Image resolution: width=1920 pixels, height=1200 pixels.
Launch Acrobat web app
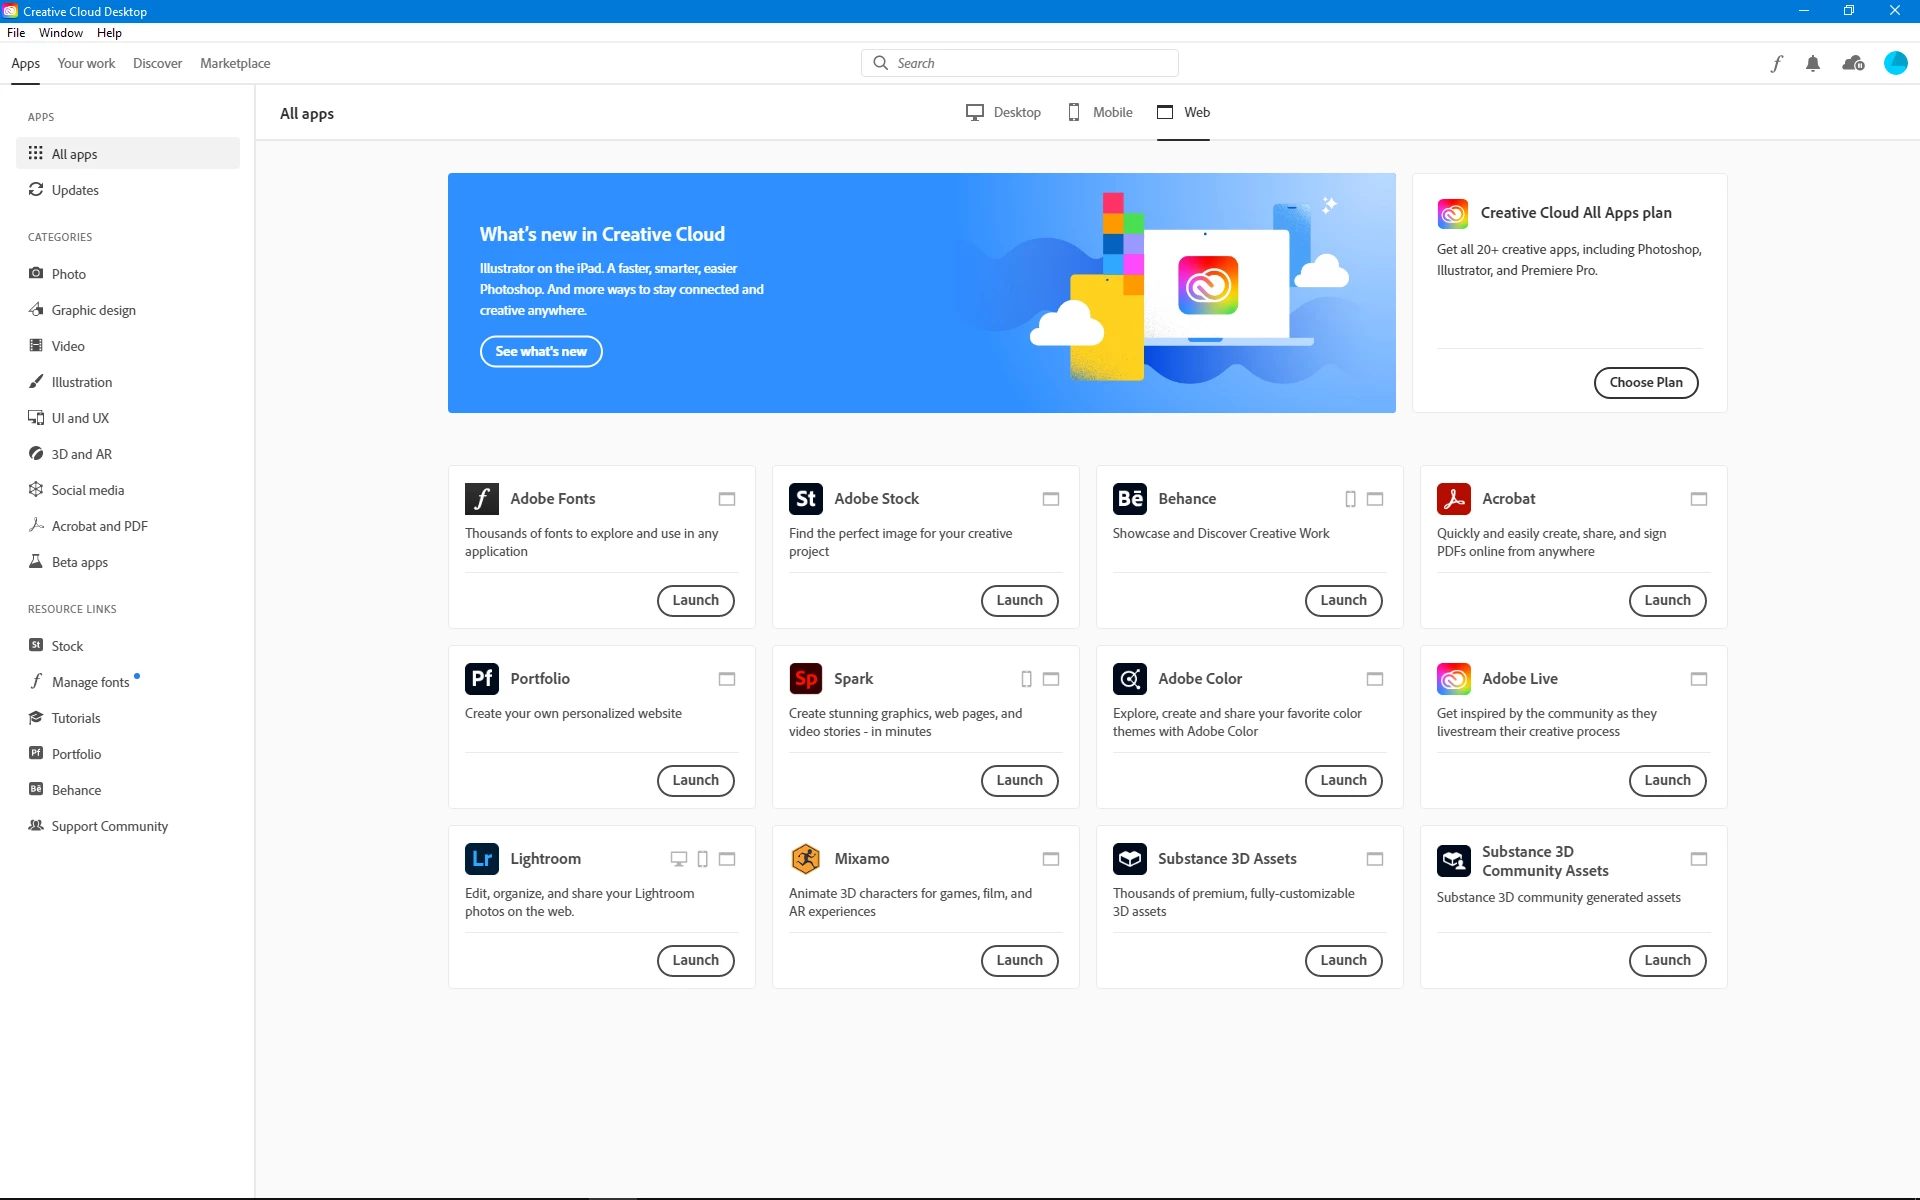click(x=1667, y=600)
